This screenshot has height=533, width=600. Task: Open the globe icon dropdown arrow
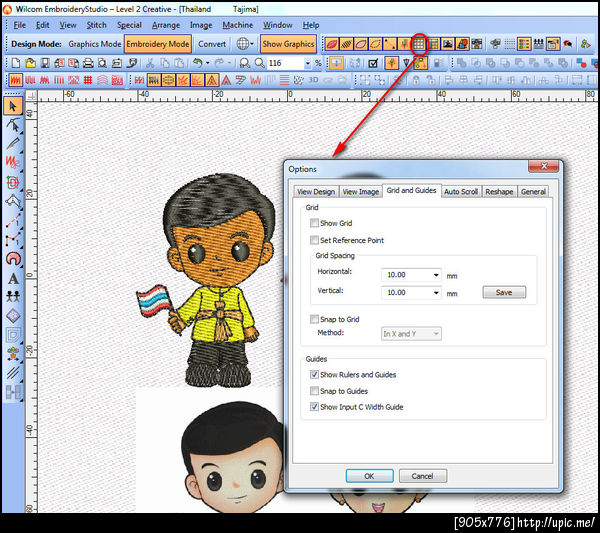(251, 44)
